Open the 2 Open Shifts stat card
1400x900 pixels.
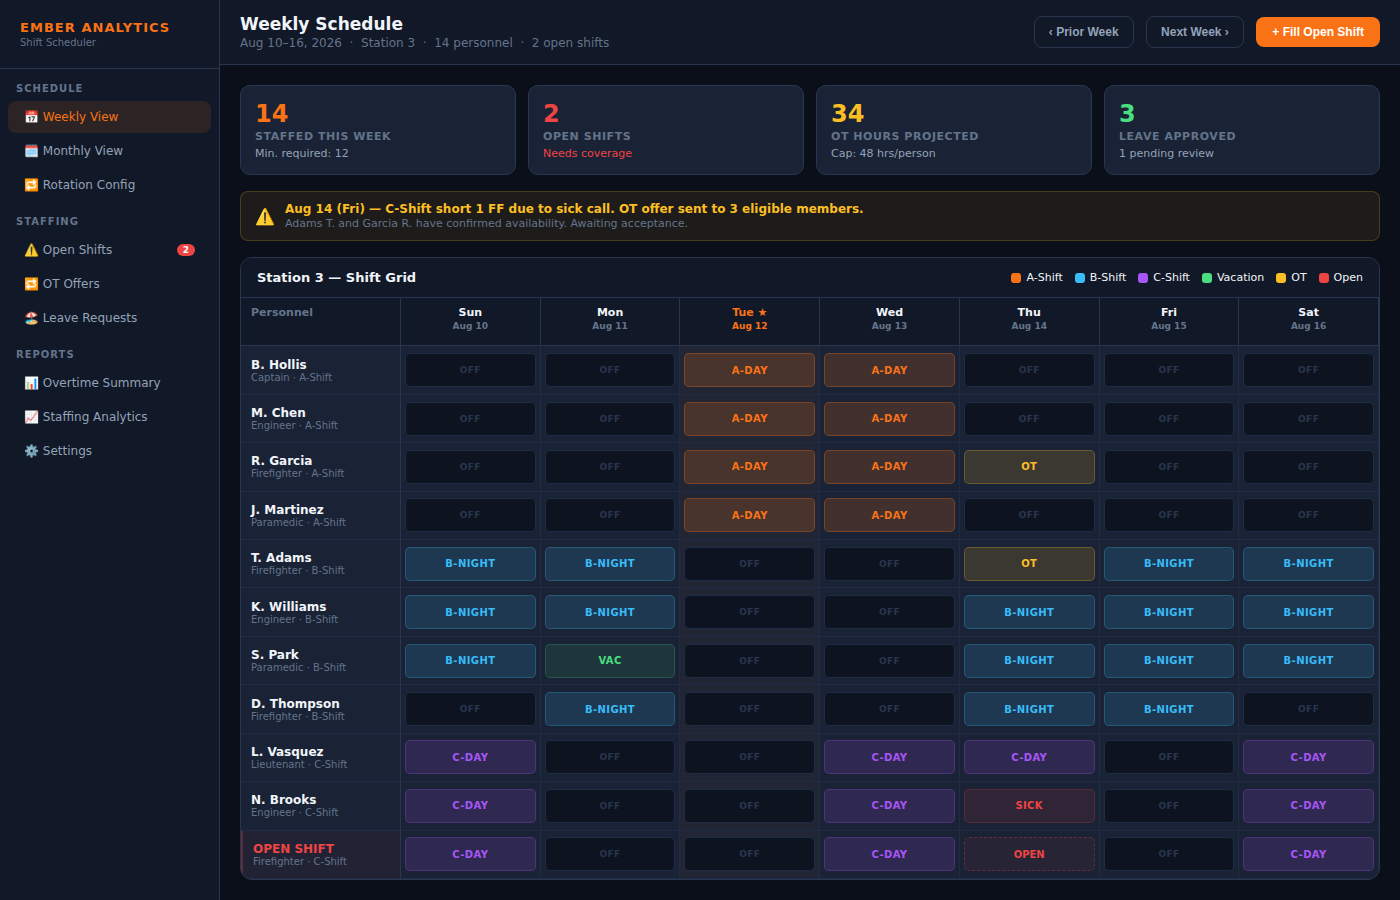pyautogui.click(x=666, y=130)
